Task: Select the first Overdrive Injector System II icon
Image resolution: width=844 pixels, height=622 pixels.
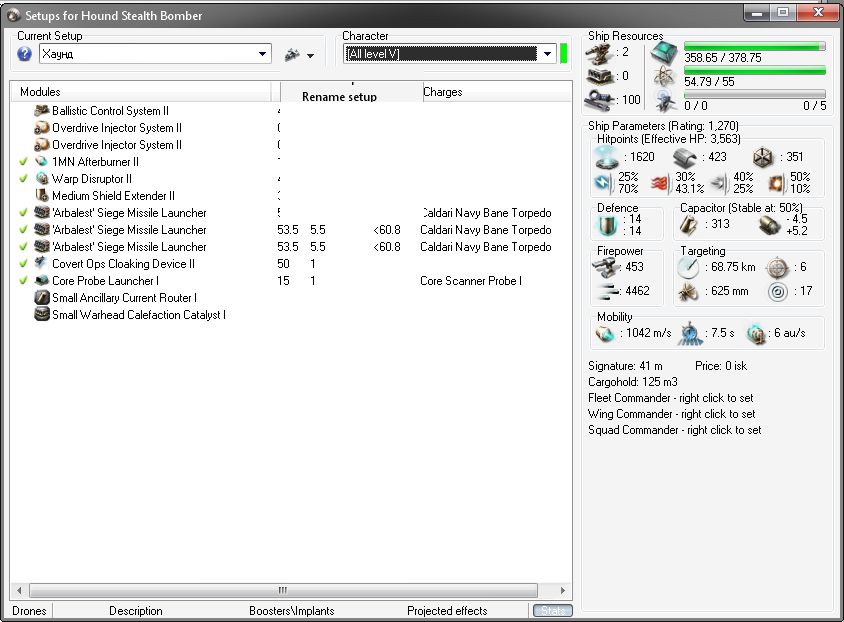Action: tap(41, 128)
